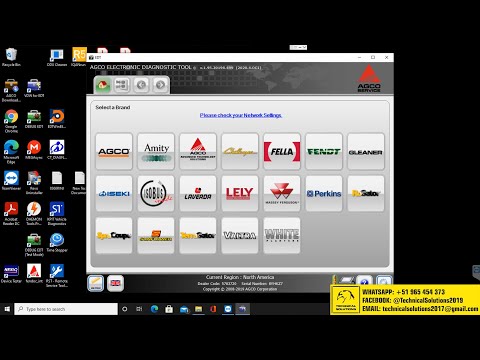
Task: Select the Gleaner brand tile
Action: coord(366,152)
